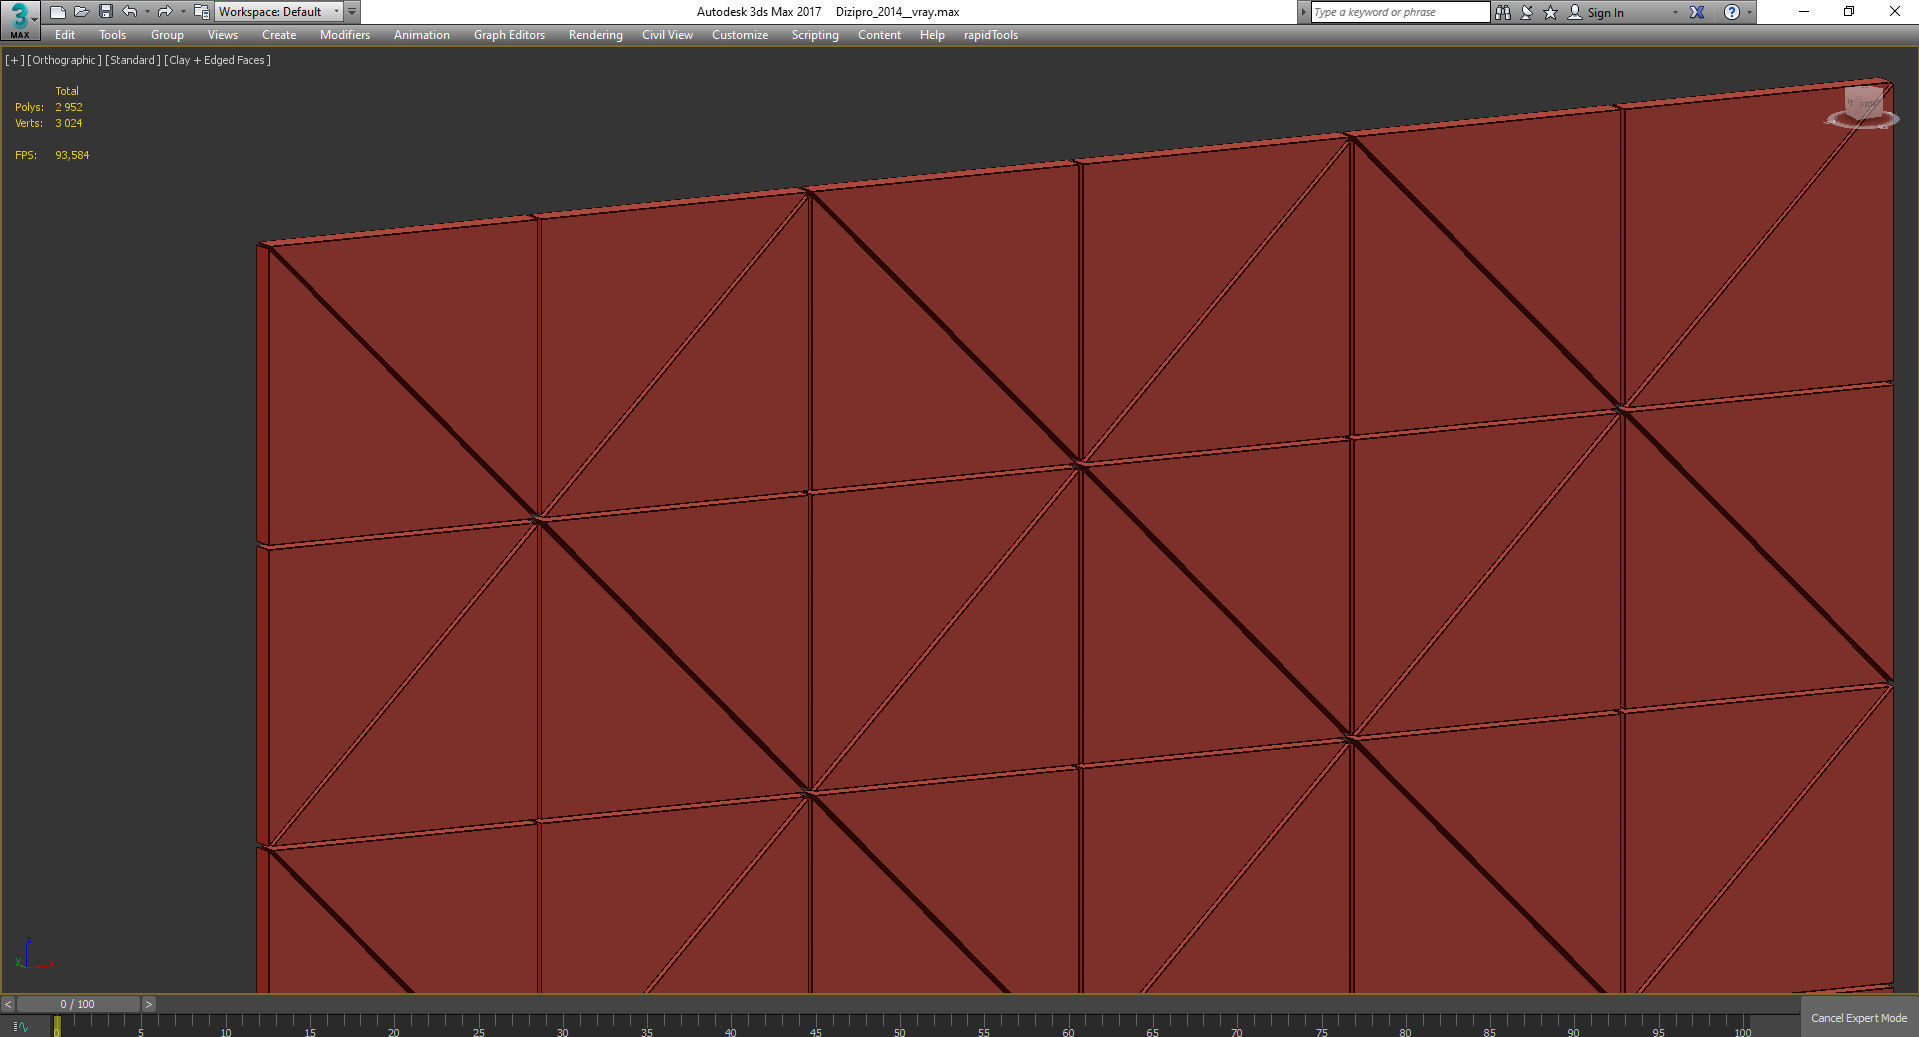Undo the last action
The image size is (1919, 1037).
coord(130,12)
